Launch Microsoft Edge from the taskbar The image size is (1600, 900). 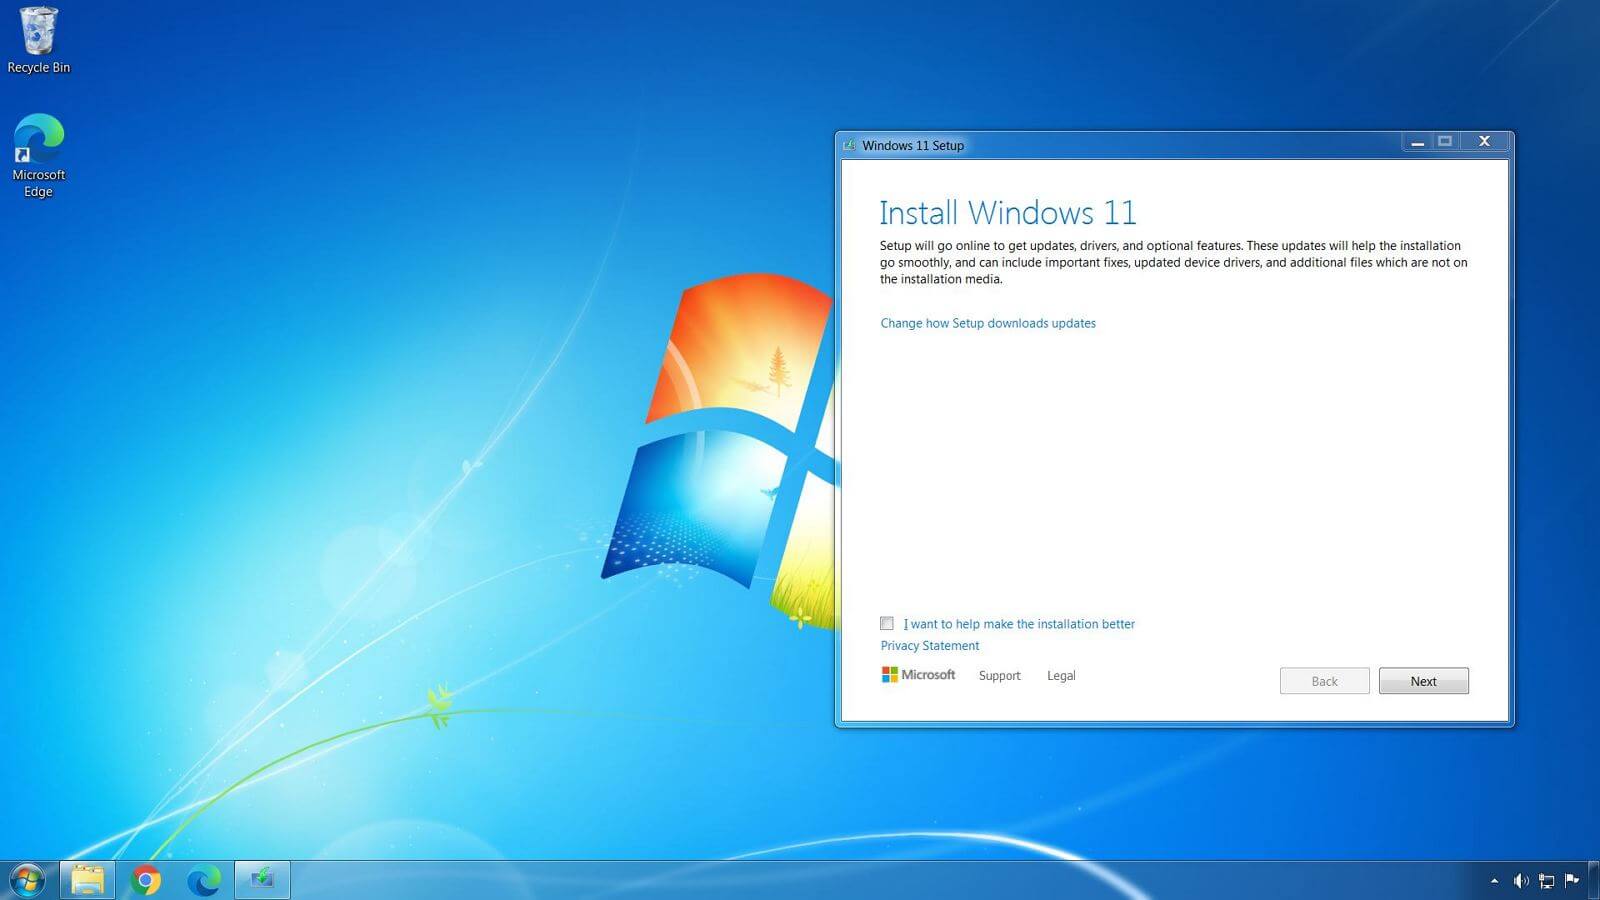(x=204, y=880)
